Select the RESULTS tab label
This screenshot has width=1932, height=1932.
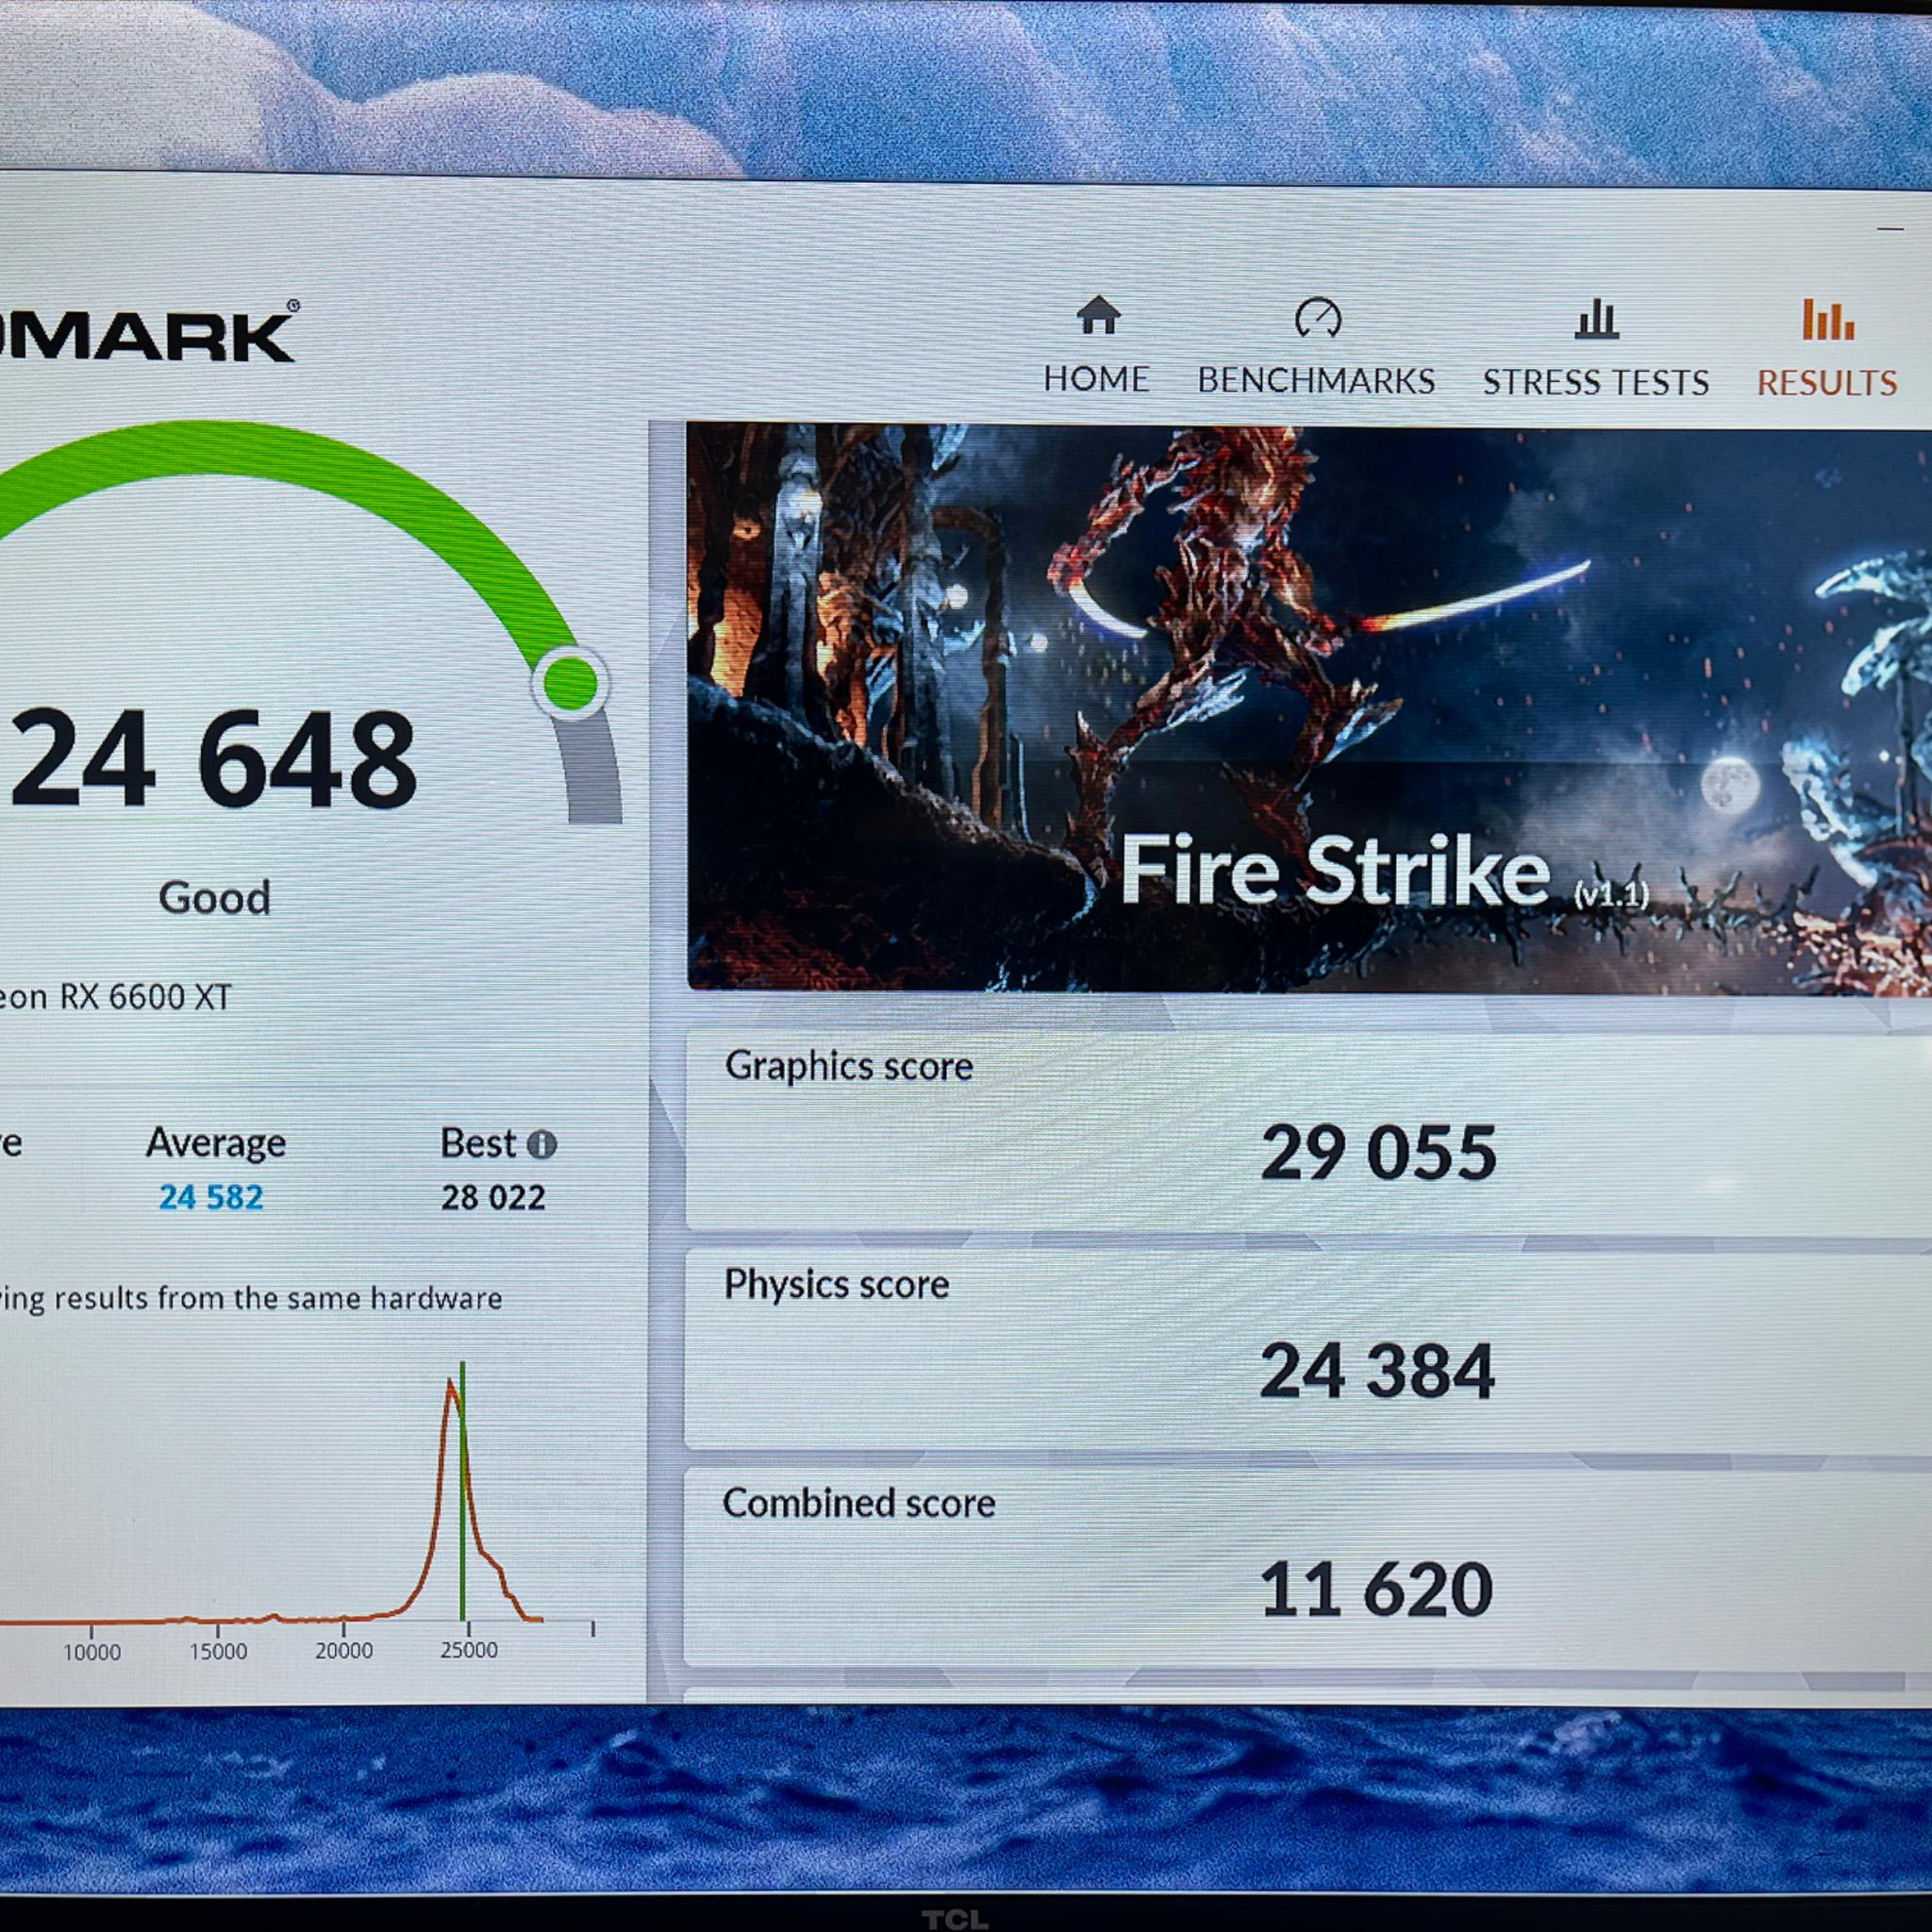pyautogui.click(x=1827, y=383)
